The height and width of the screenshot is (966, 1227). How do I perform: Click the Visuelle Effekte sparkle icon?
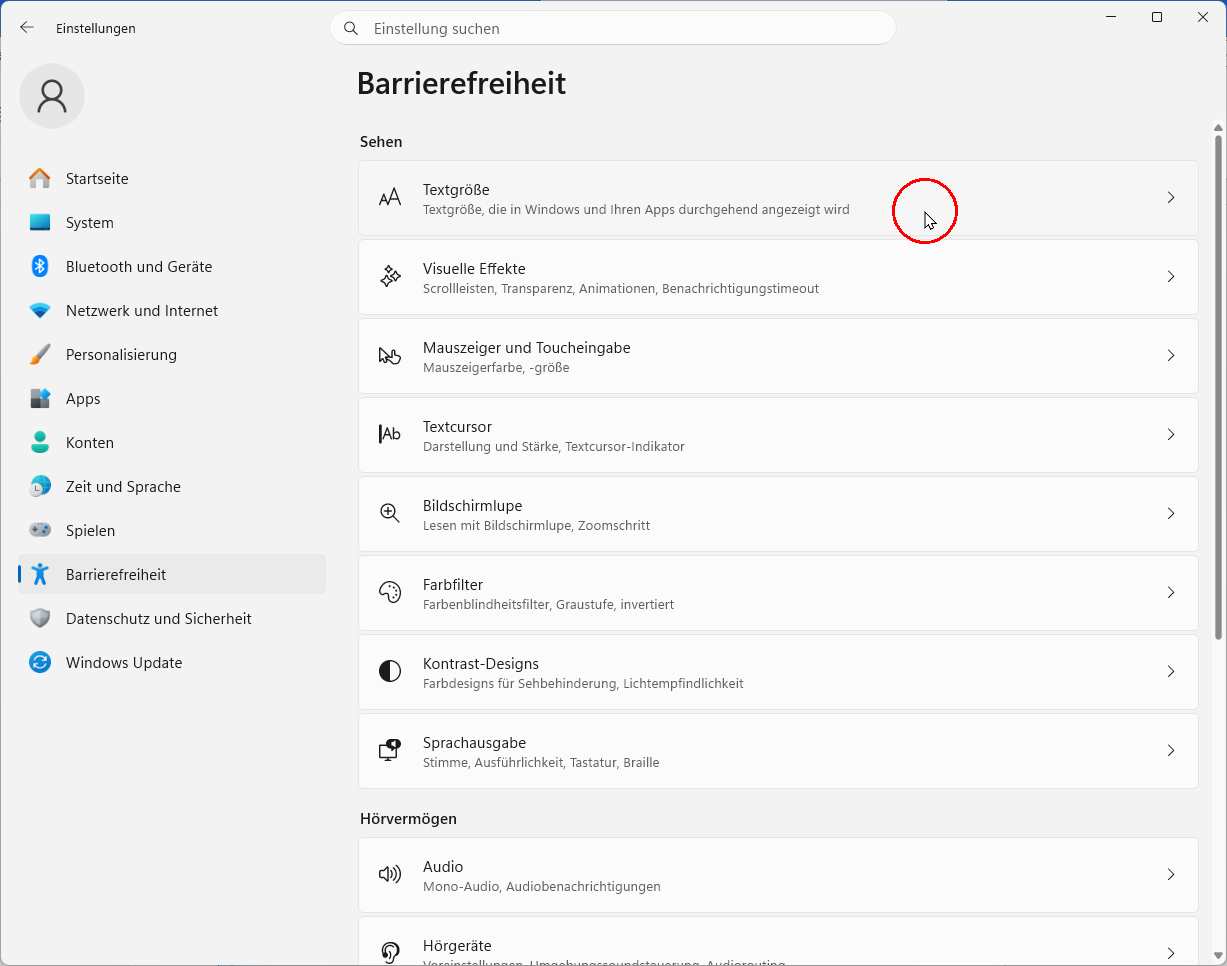tap(390, 277)
